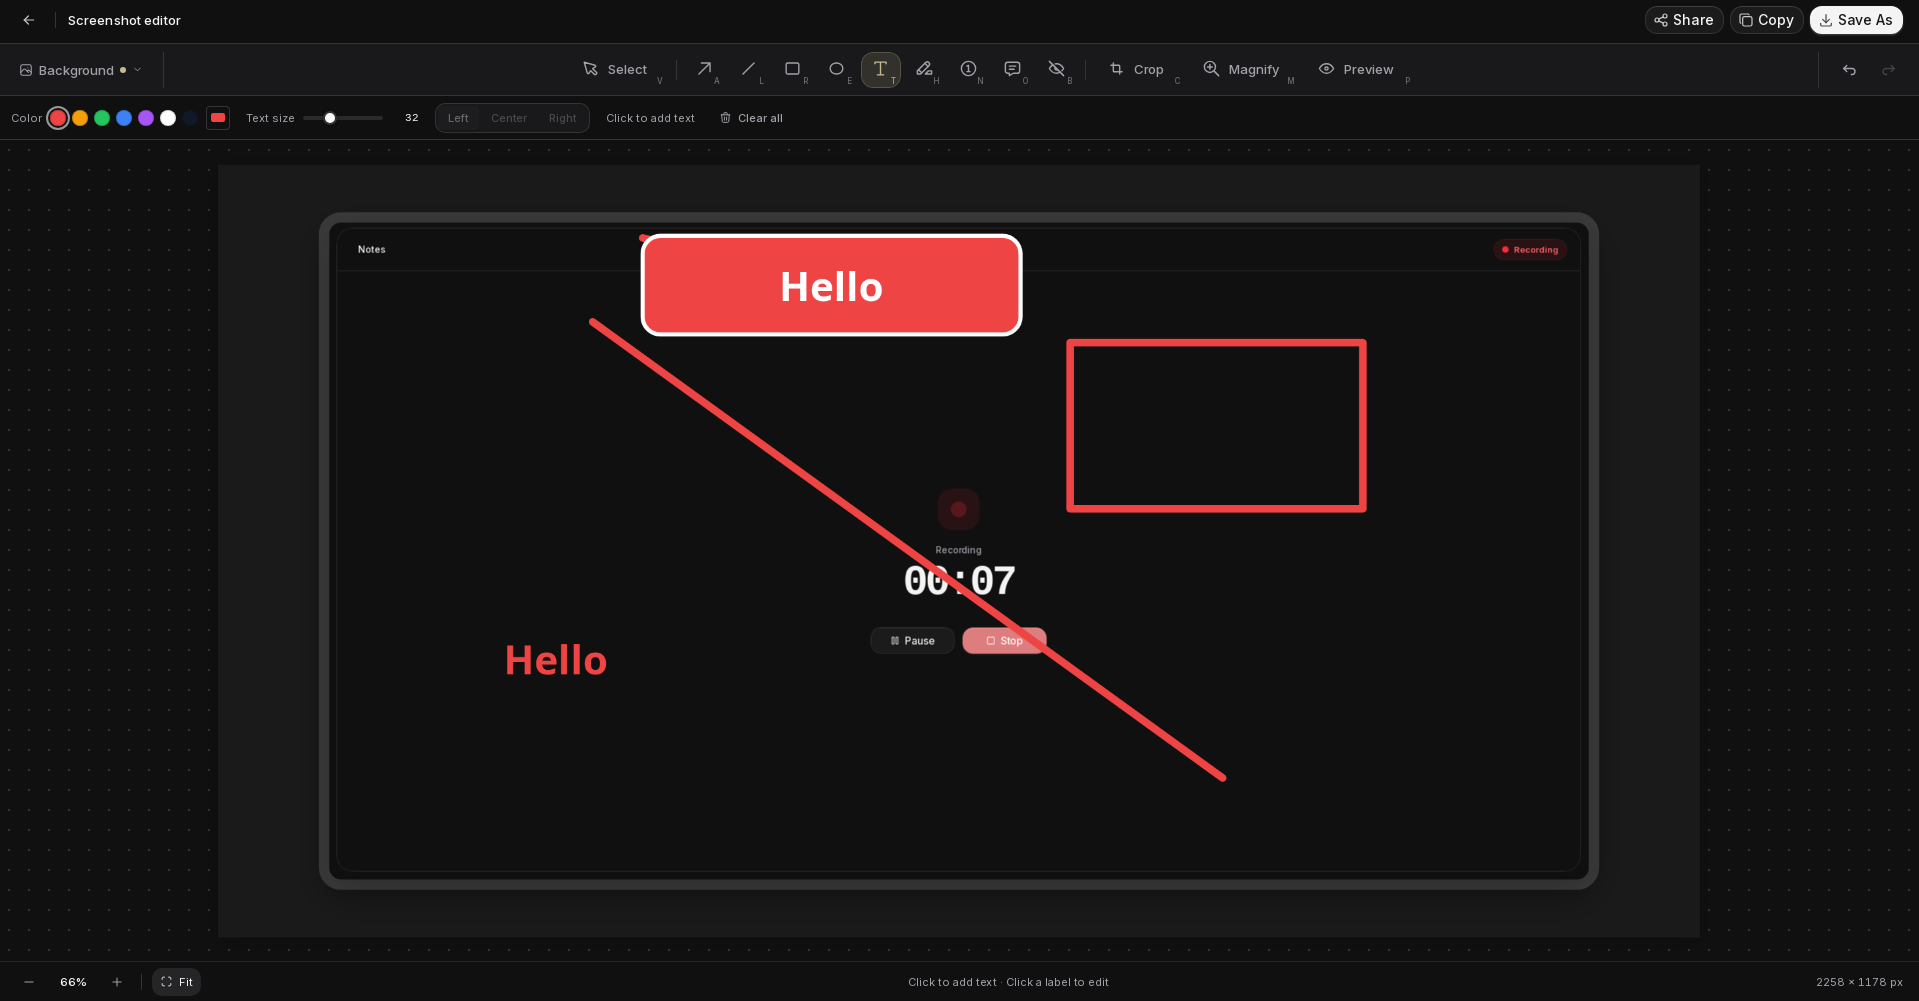
Task: Open the Crop tool
Action: (1140, 69)
